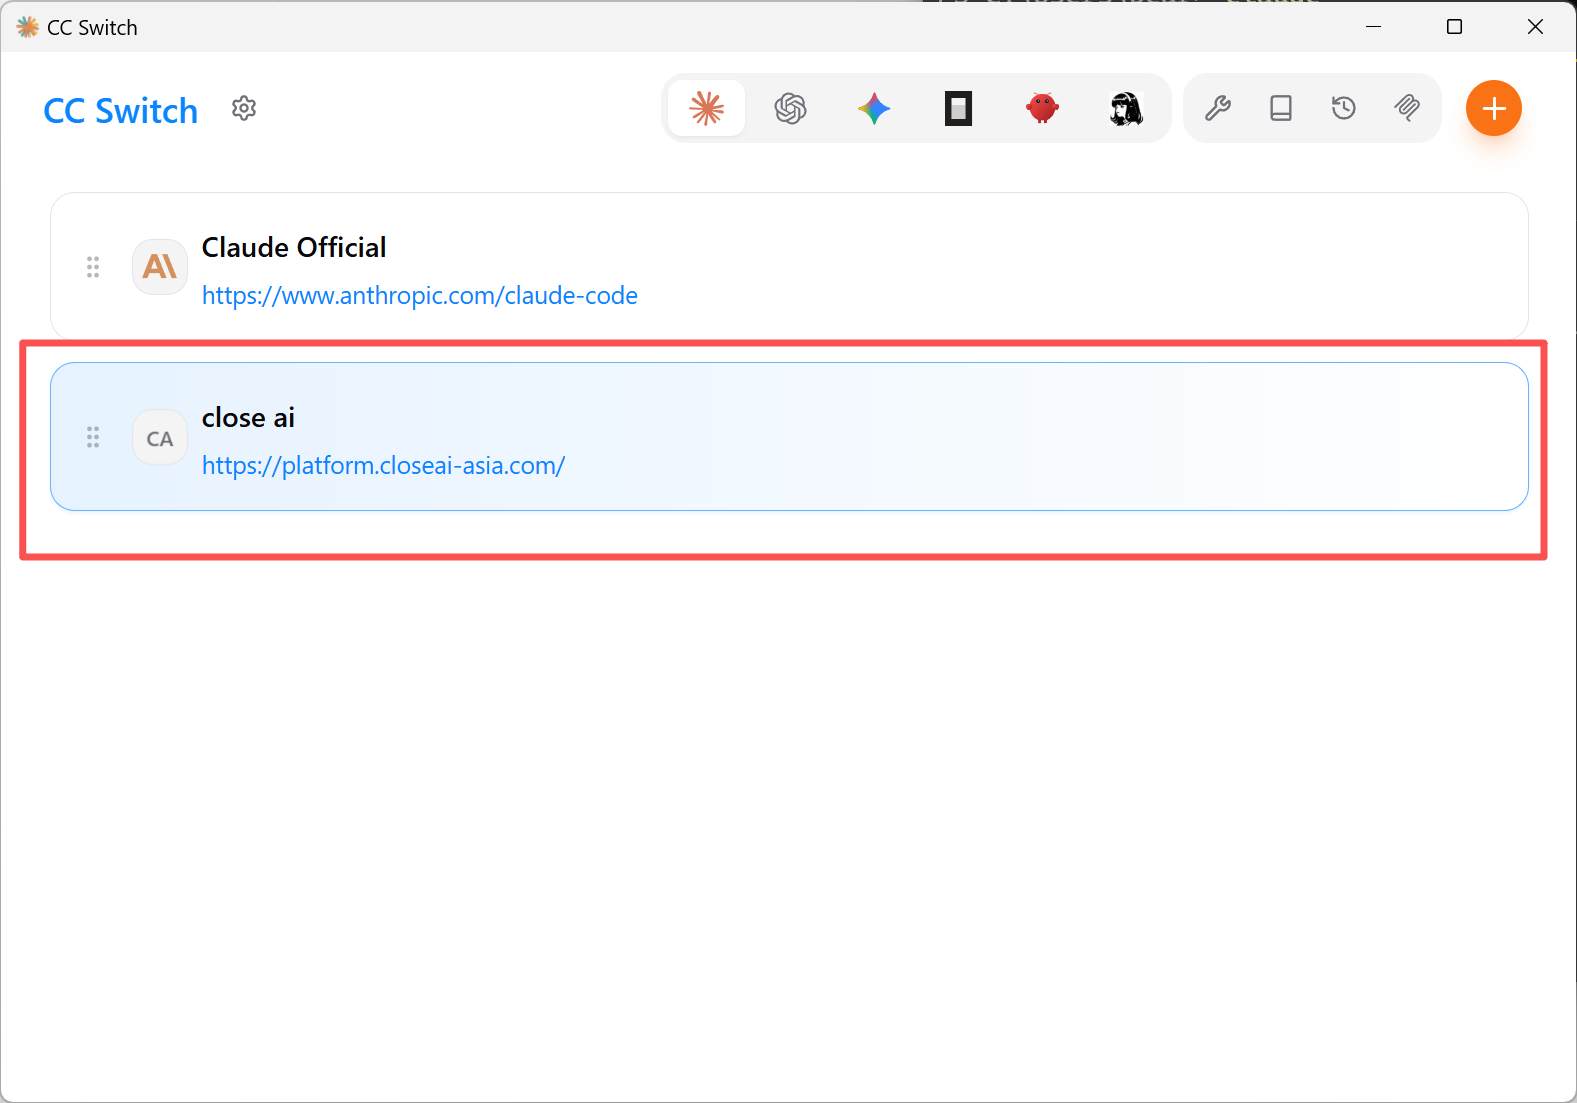Click the CC Switch header title
Viewport: 1577px width, 1103px height.
click(x=121, y=110)
